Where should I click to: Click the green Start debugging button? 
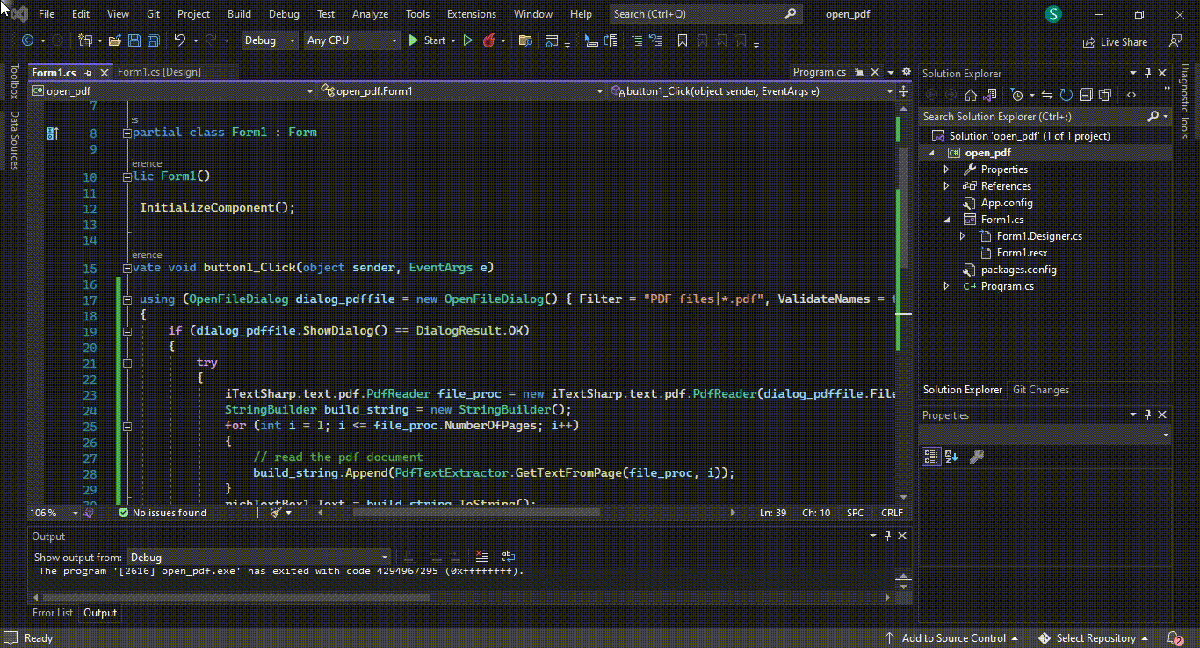(427, 41)
